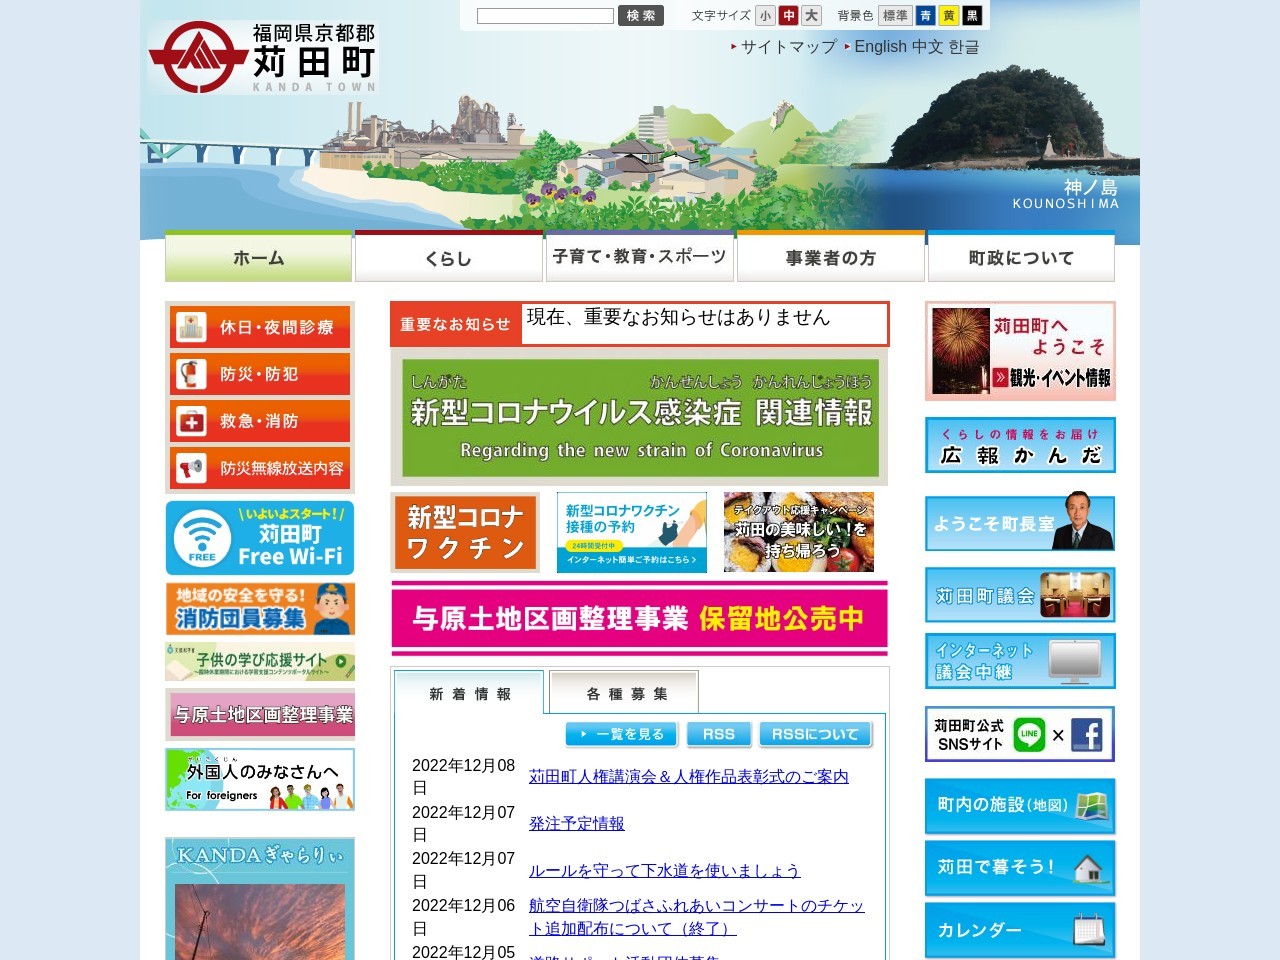Image resolution: width=1280 pixels, height=960 pixels.
Task: Click 現在、重要なお知らせはありません notice text
Action: coord(678,317)
